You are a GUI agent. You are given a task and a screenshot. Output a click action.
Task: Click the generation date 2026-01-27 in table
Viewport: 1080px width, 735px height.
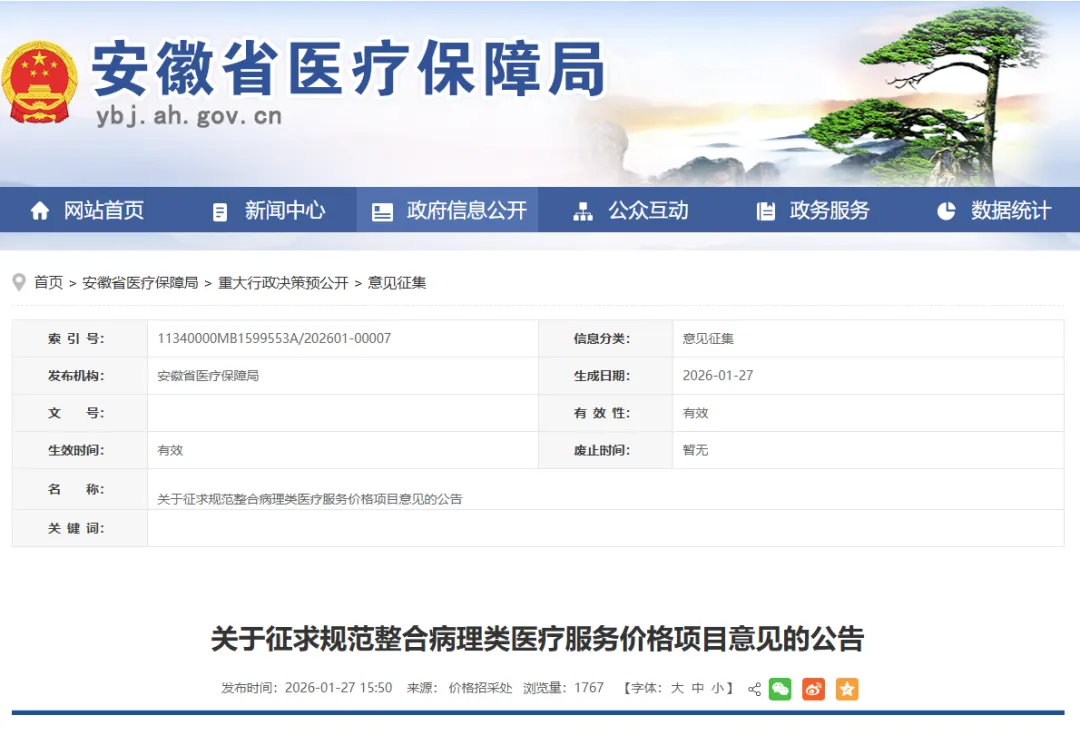click(718, 375)
